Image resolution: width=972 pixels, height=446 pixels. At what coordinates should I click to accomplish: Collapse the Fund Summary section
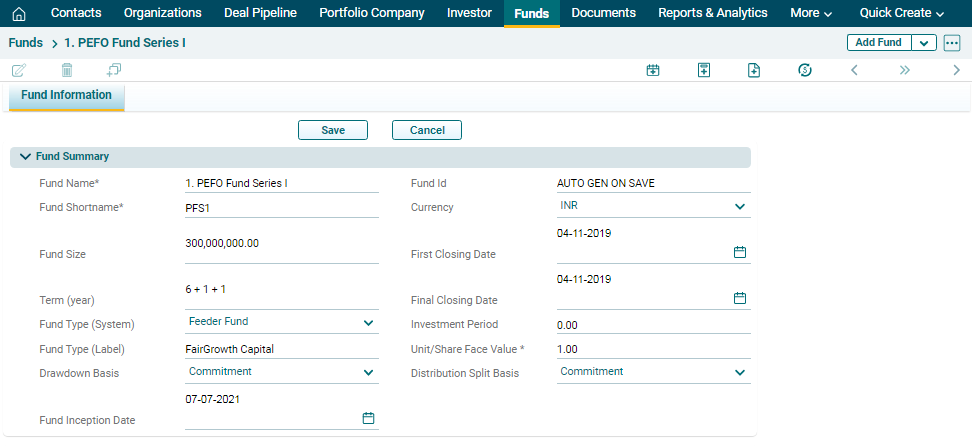click(25, 157)
